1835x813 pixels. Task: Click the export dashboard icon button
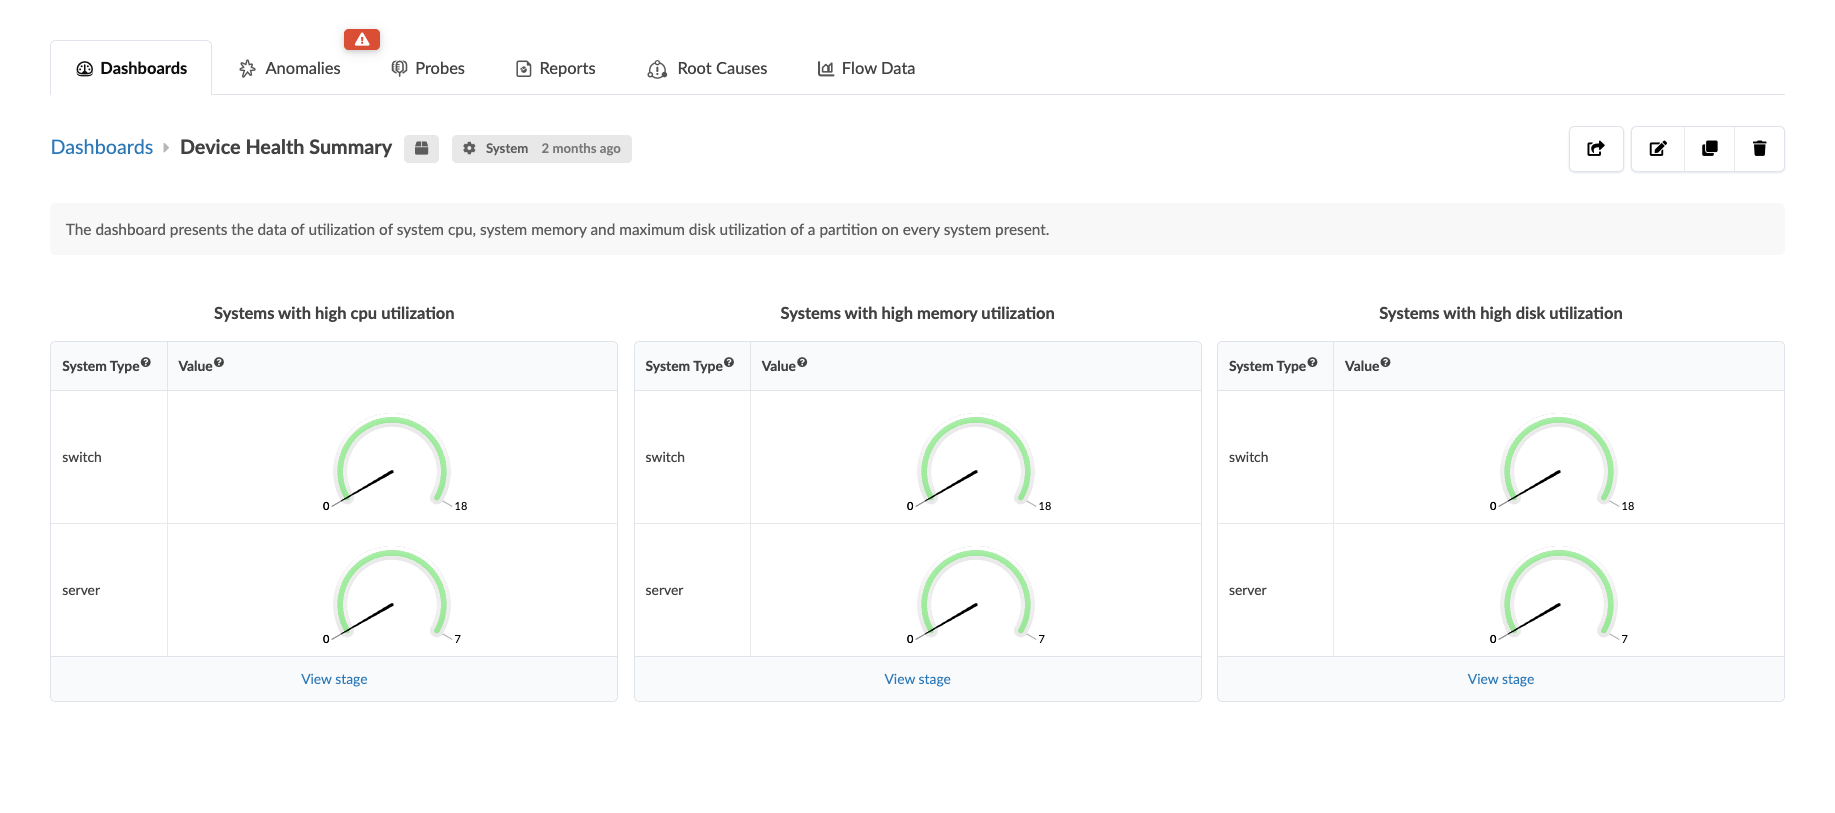tap(1596, 149)
